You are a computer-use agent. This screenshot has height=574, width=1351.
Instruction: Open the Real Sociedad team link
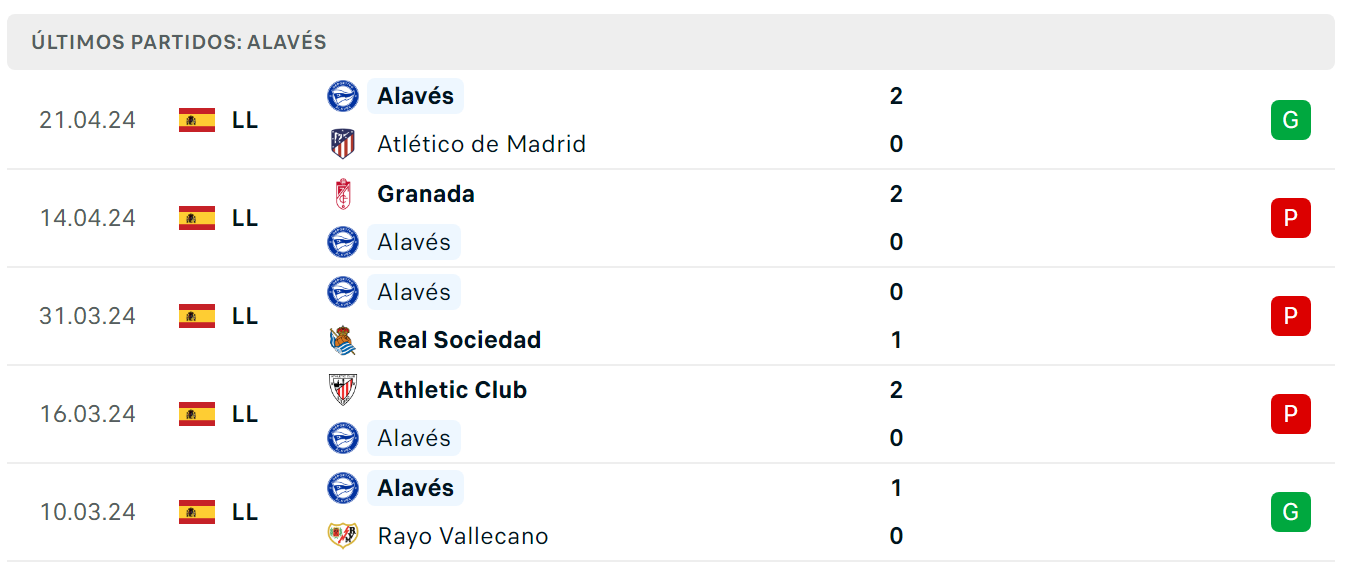(x=459, y=340)
